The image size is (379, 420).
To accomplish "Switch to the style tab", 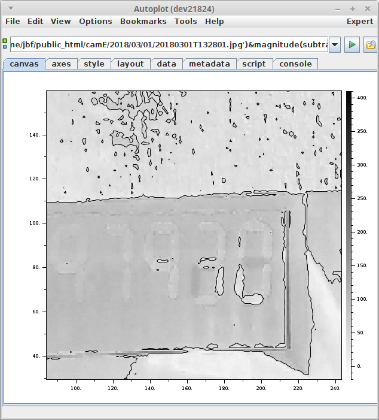I will pyautogui.click(x=94, y=64).
